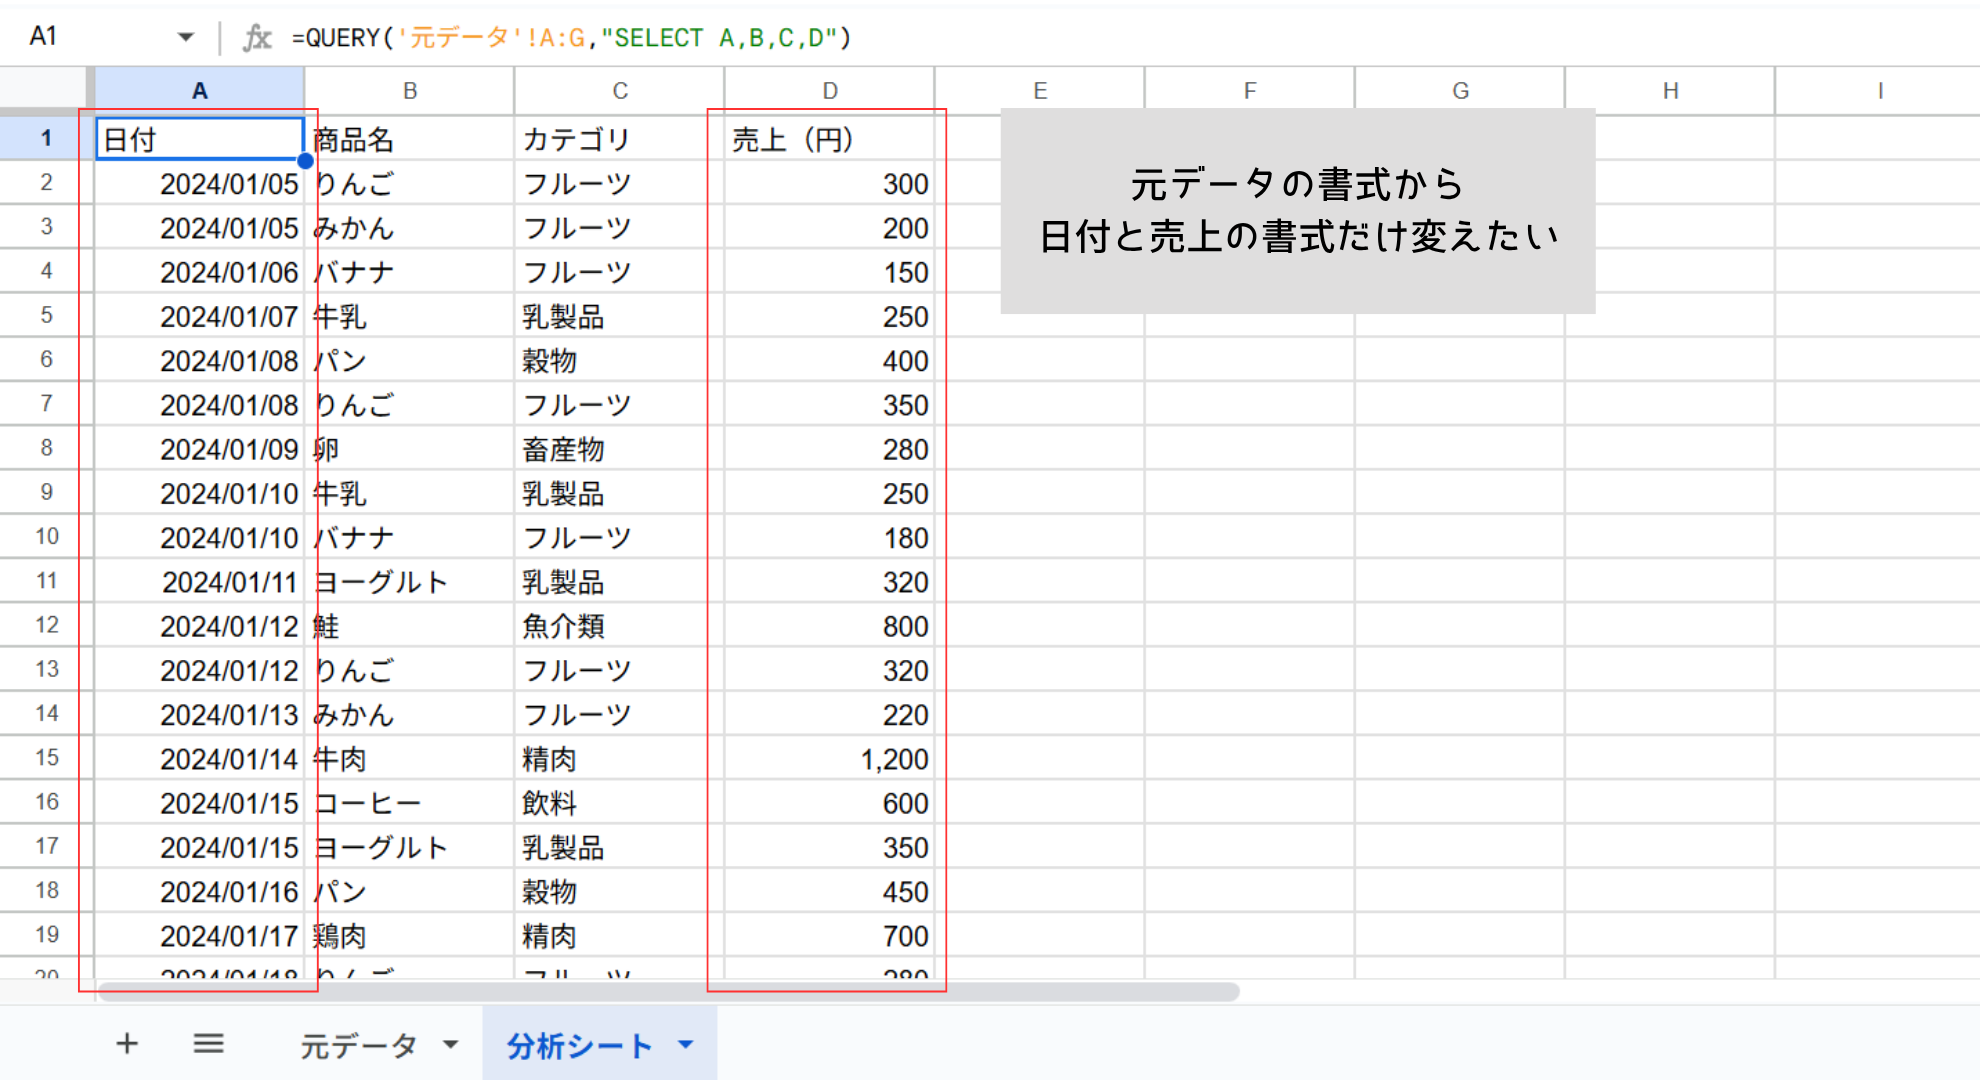
Task: Click the りんご cell in row 2
Action: pos(410,183)
